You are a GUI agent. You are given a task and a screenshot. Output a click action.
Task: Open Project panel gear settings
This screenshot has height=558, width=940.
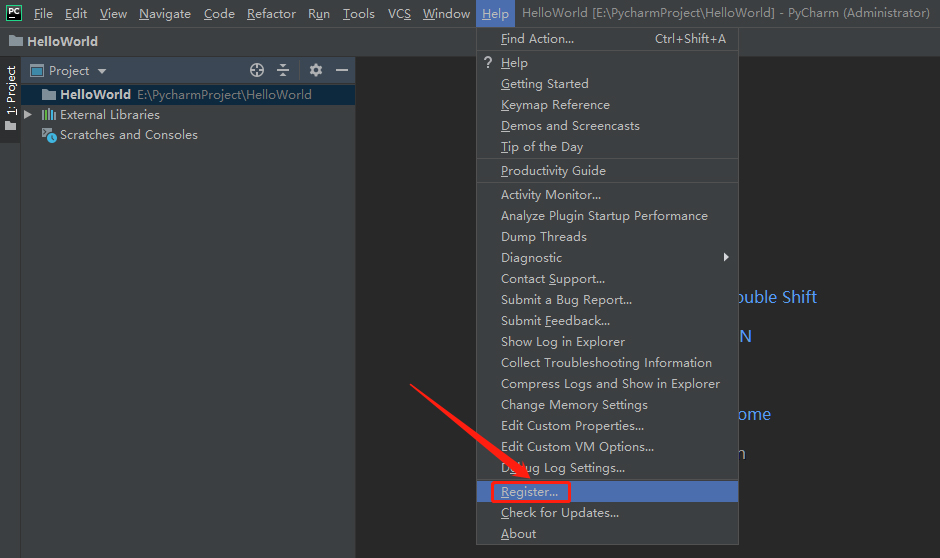316,70
